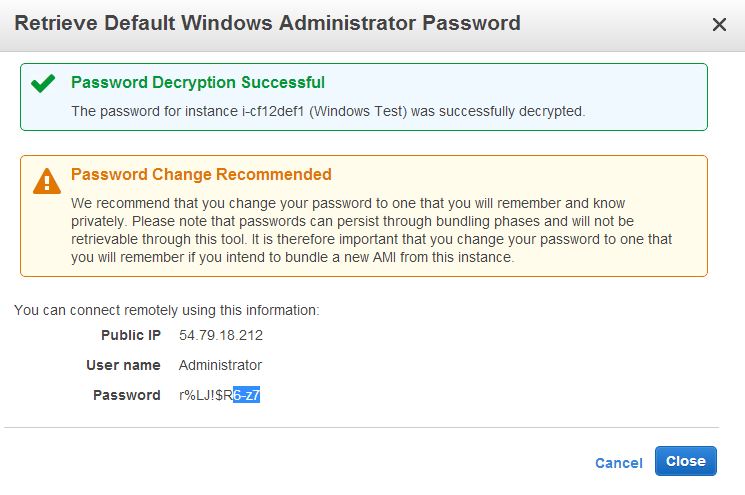
Task: Click the Public IP label
Action: (131, 335)
